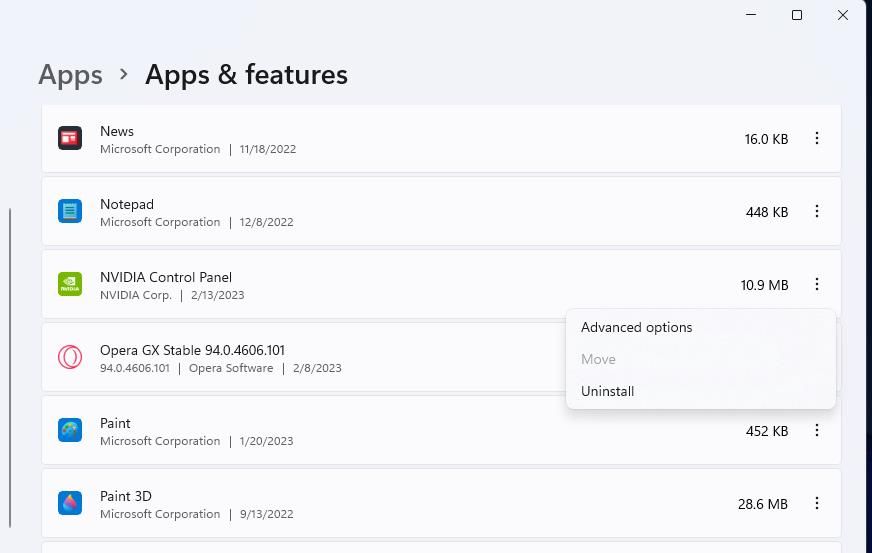
Task: Click the Notepad app icon
Action: pyautogui.click(x=69, y=211)
